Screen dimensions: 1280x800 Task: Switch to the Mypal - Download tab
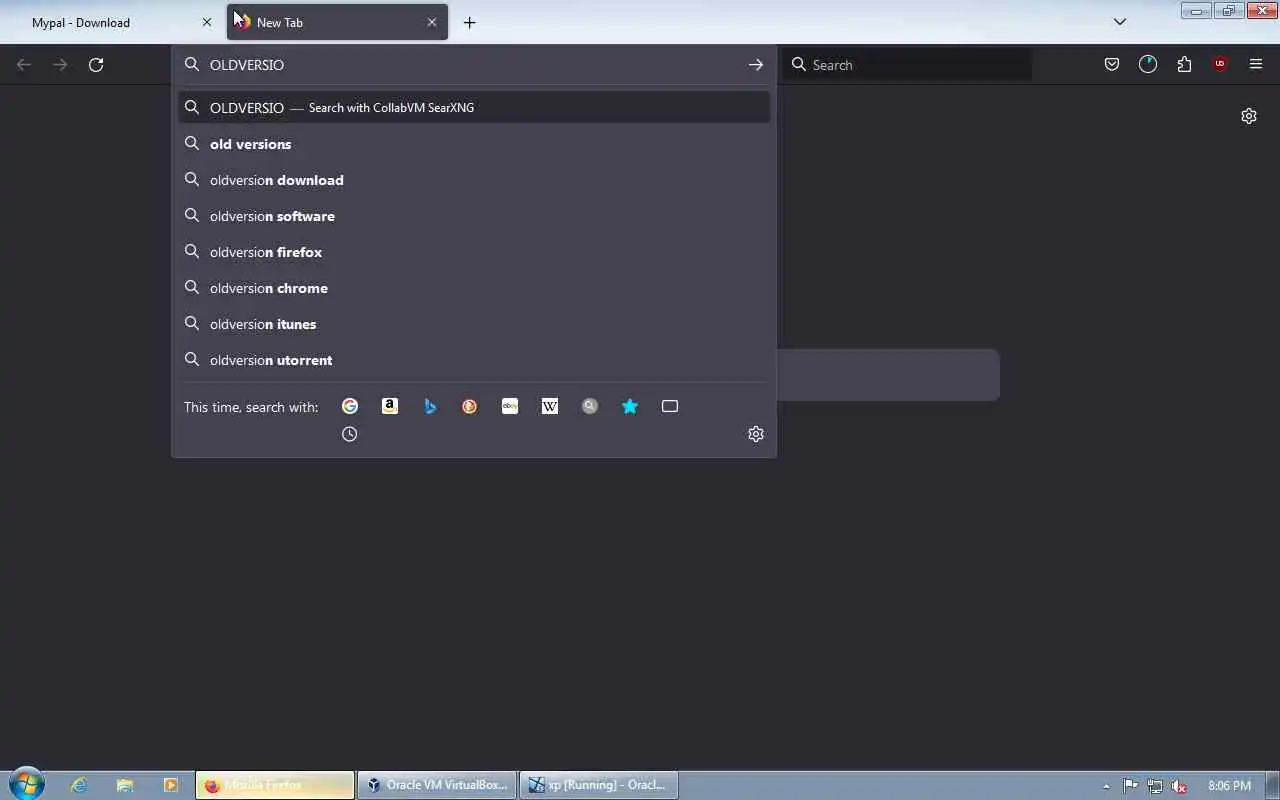click(112, 22)
